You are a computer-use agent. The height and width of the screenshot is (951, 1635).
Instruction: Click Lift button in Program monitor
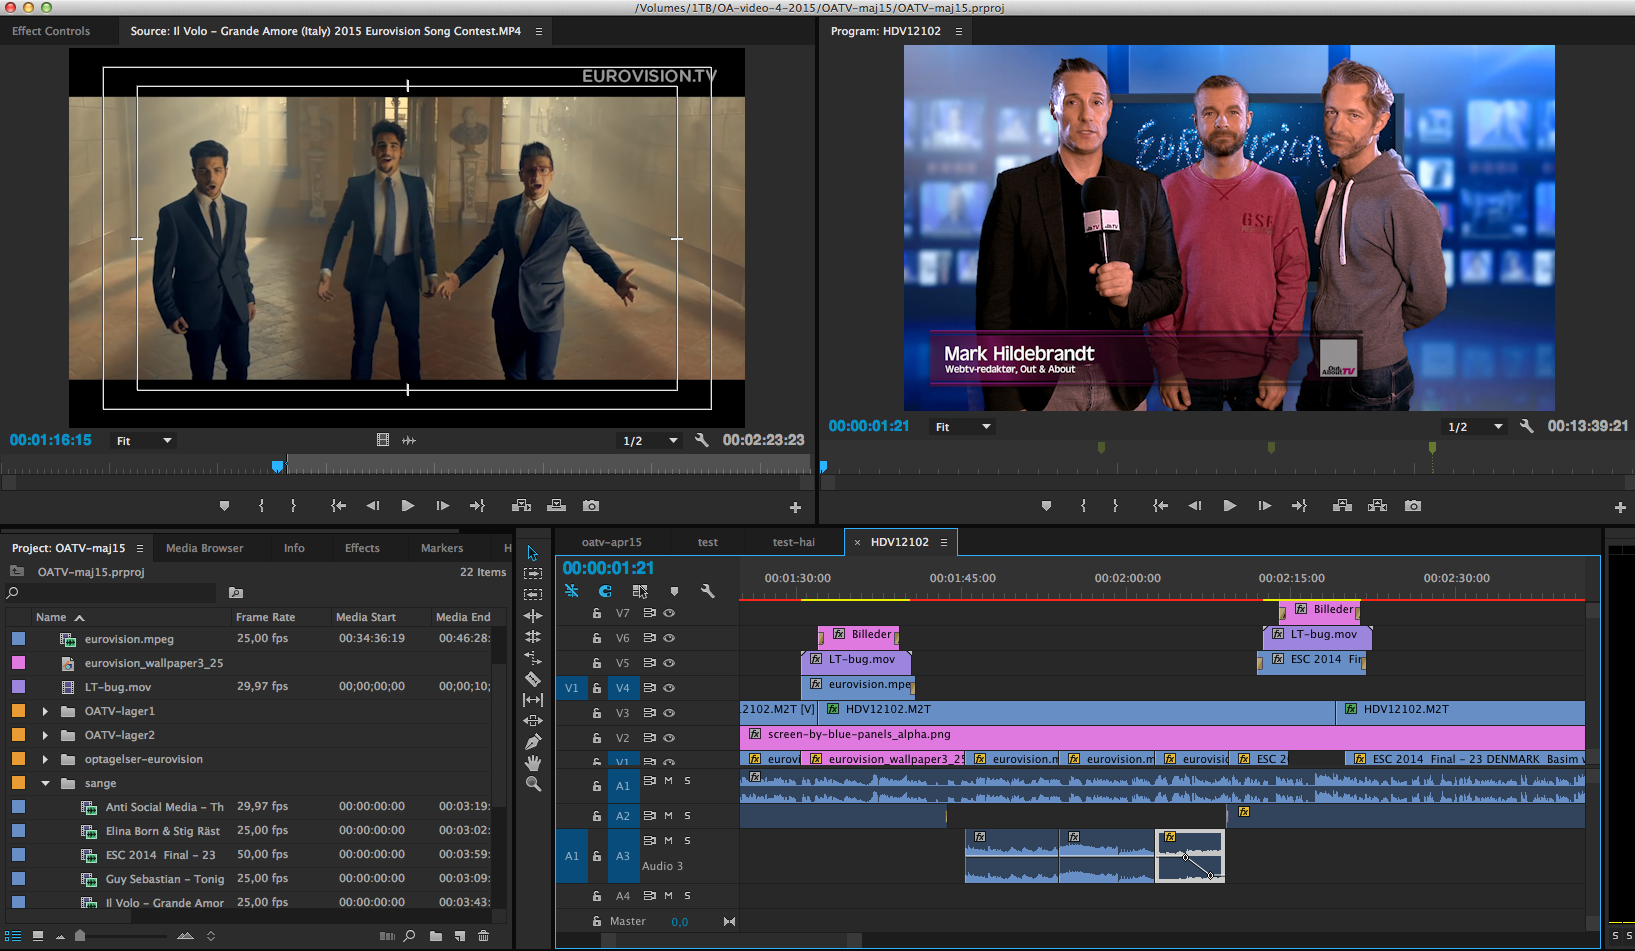[1342, 506]
